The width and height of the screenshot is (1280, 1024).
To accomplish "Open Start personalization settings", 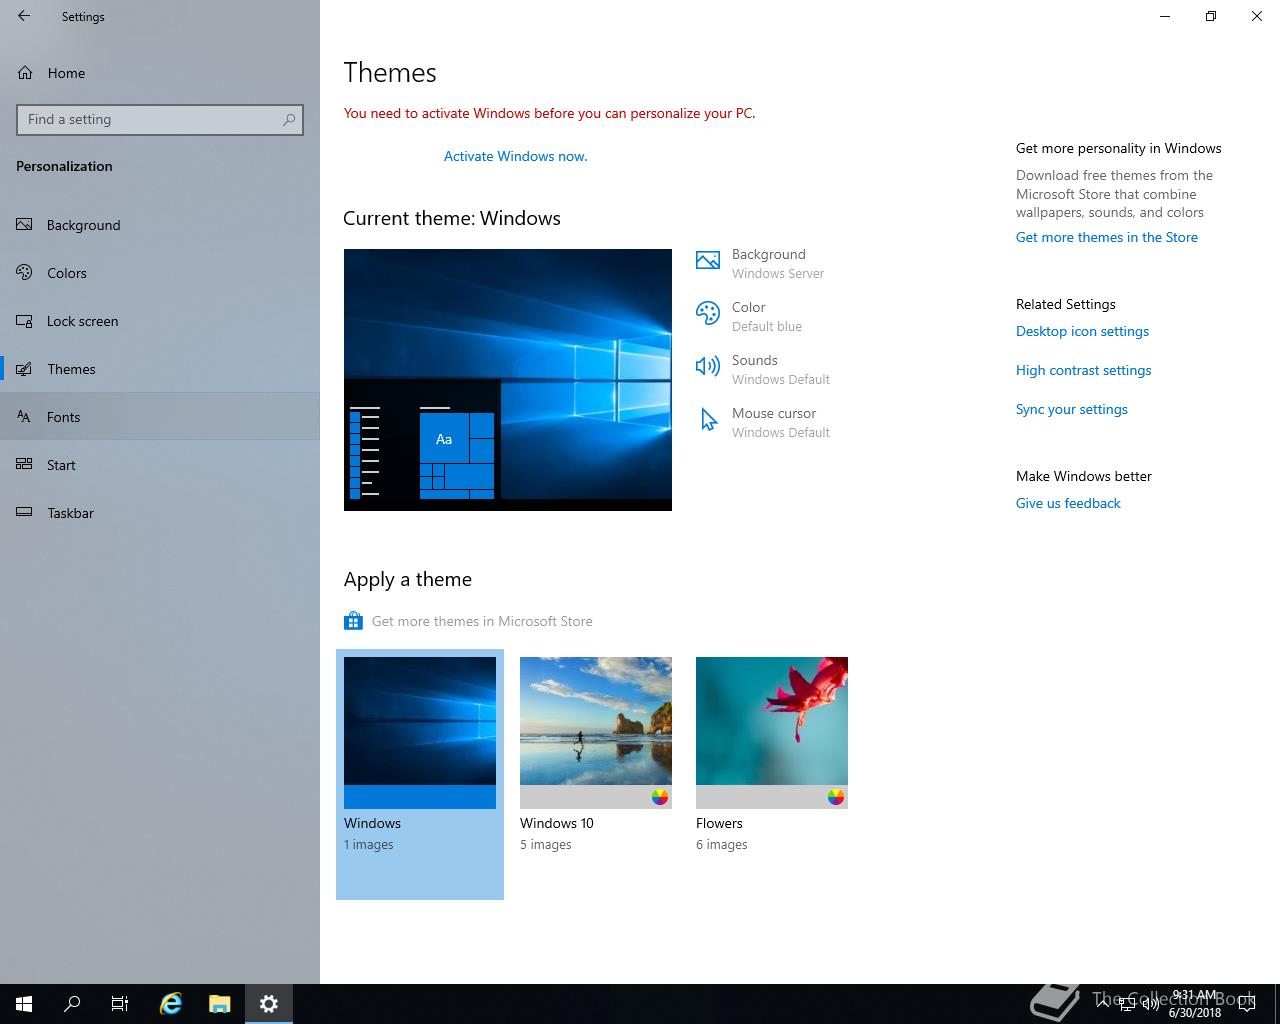I will point(160,465).
